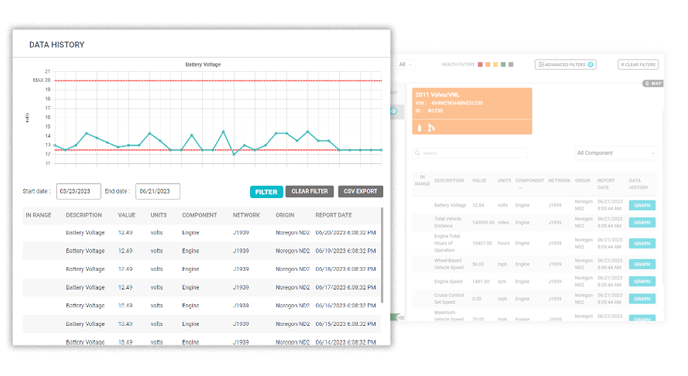Image resolution: width=688 pixels, height=376 pixels.
Task: Open GRAPH for Engine Speed row
Action: [x=642, y=282]
